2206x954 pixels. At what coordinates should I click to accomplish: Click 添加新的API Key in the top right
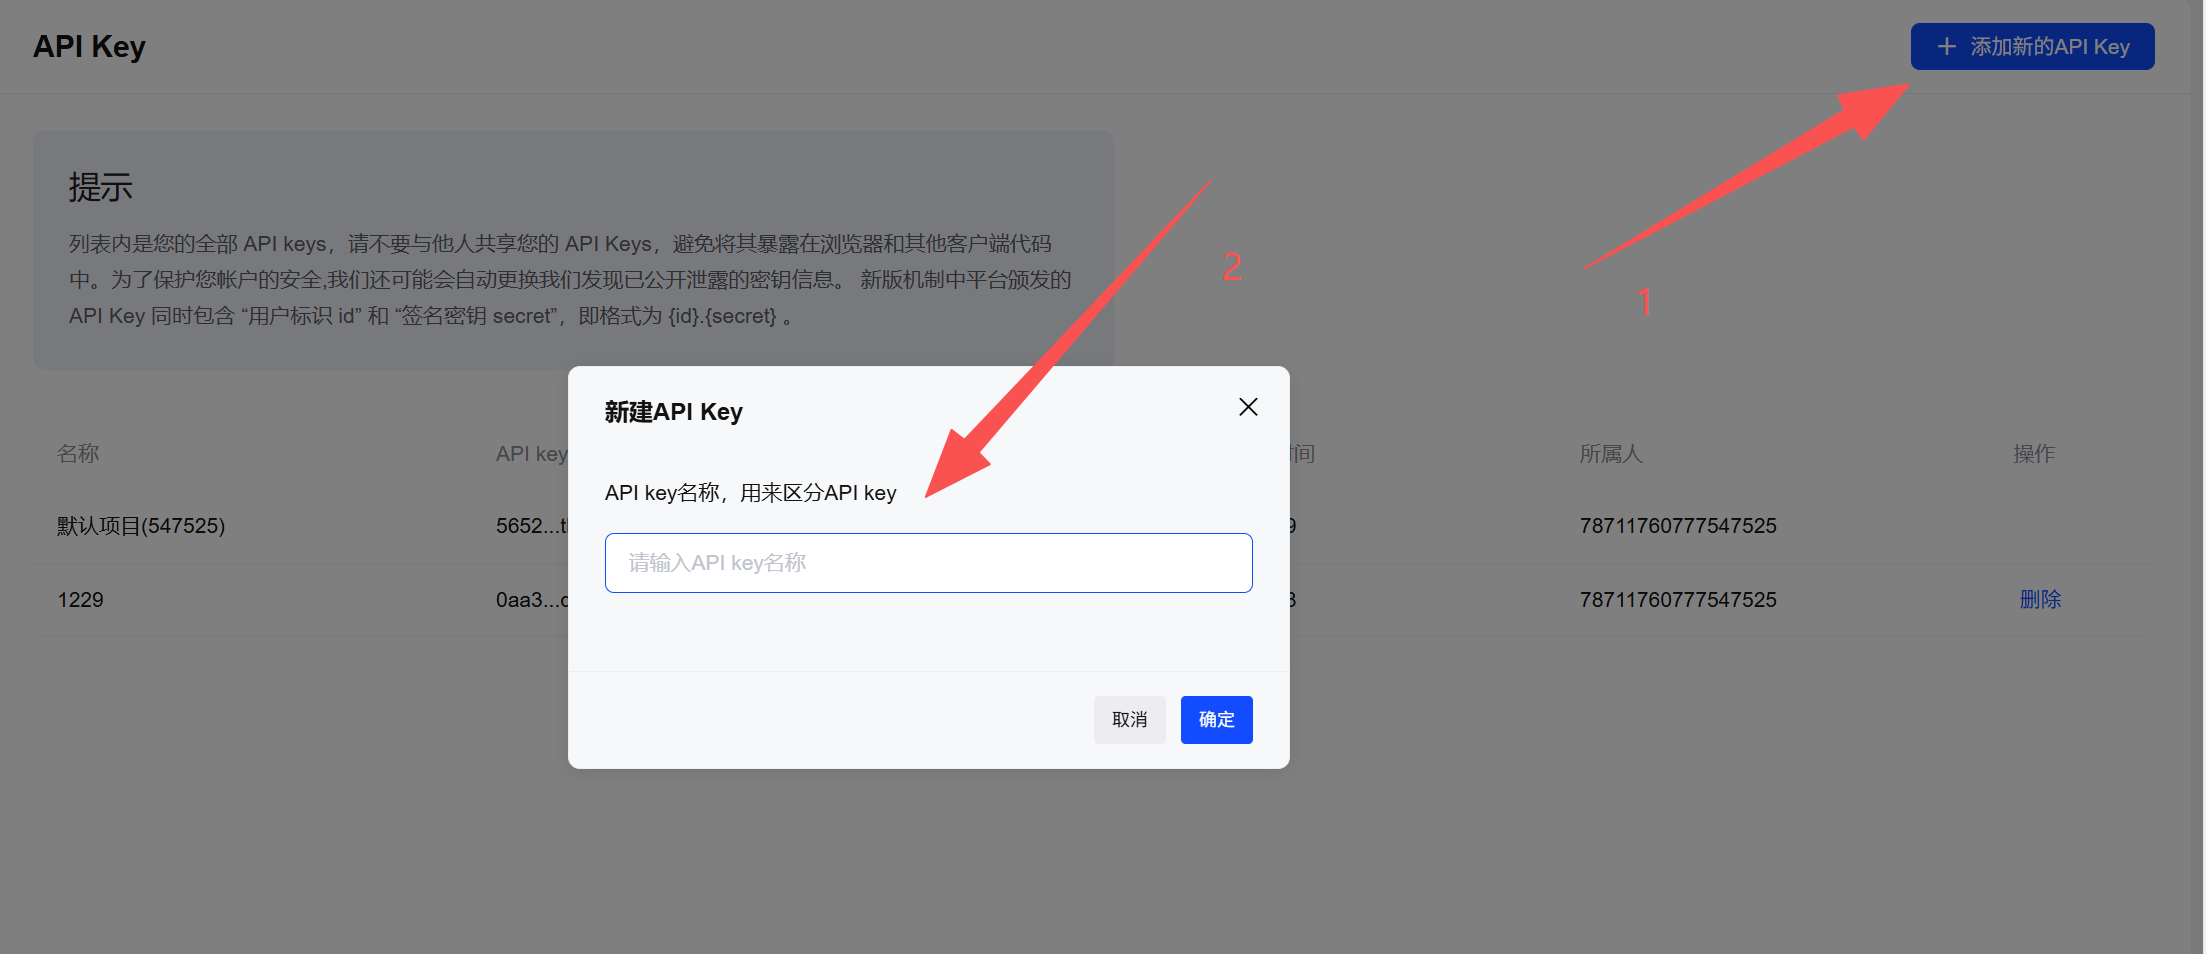pyautogui.click(x=2032, y=46)
